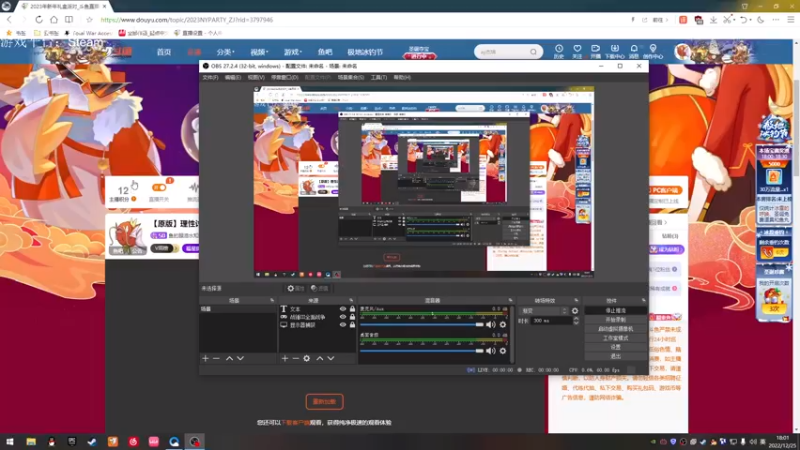
Task: Toggle lock on Display Capture source
Action: pos(352,324)
